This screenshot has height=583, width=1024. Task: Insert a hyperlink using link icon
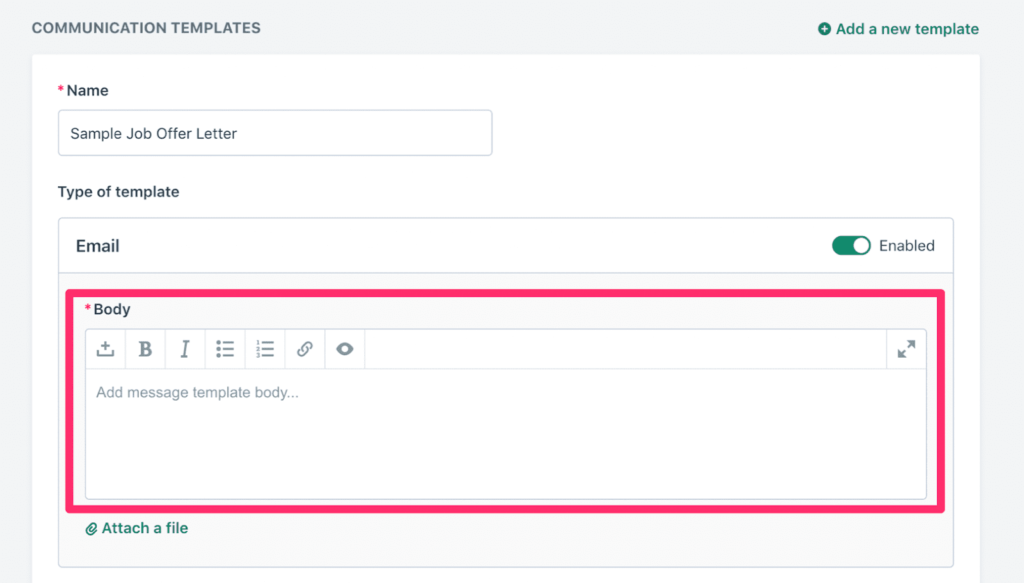pyautogui.click(x=304, y=349)
